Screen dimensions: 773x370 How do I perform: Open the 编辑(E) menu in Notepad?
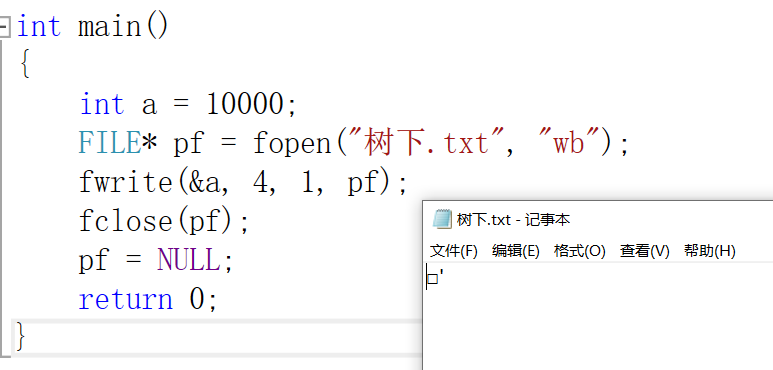click(x=516, y=251)
